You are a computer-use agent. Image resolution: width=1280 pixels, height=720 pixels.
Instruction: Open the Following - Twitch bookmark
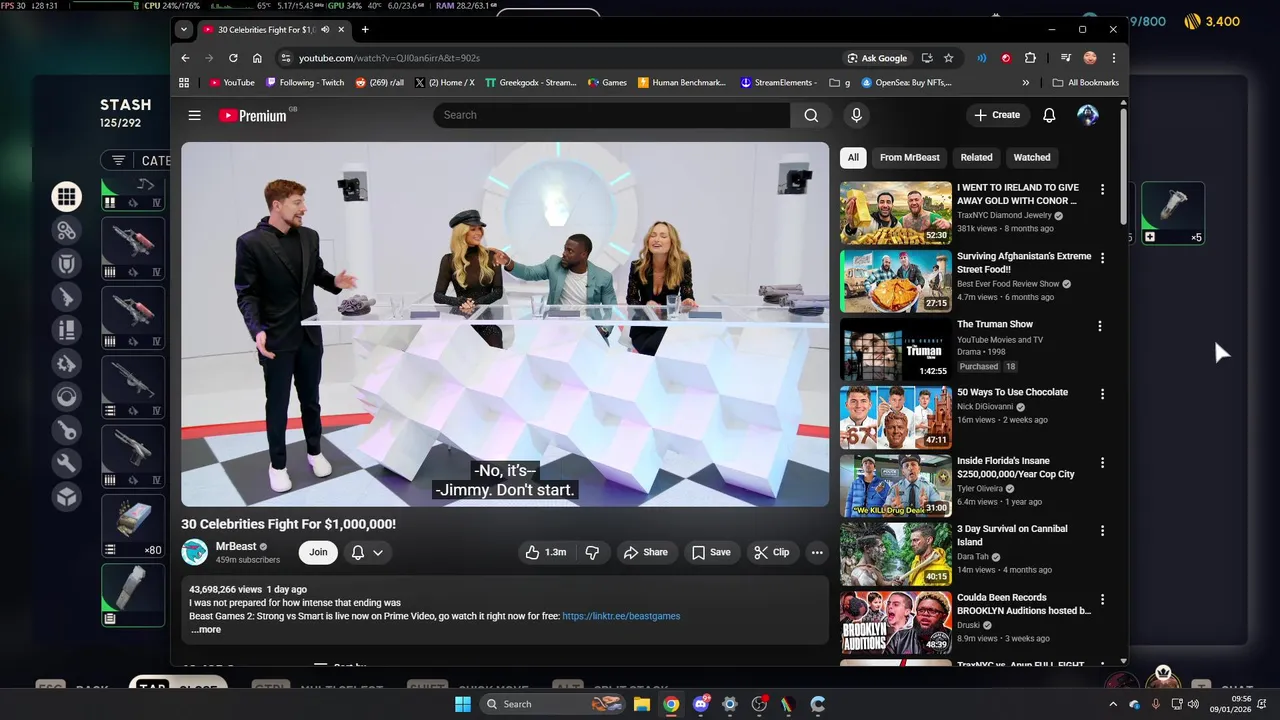pyautogui.click(x=304, y=83)
